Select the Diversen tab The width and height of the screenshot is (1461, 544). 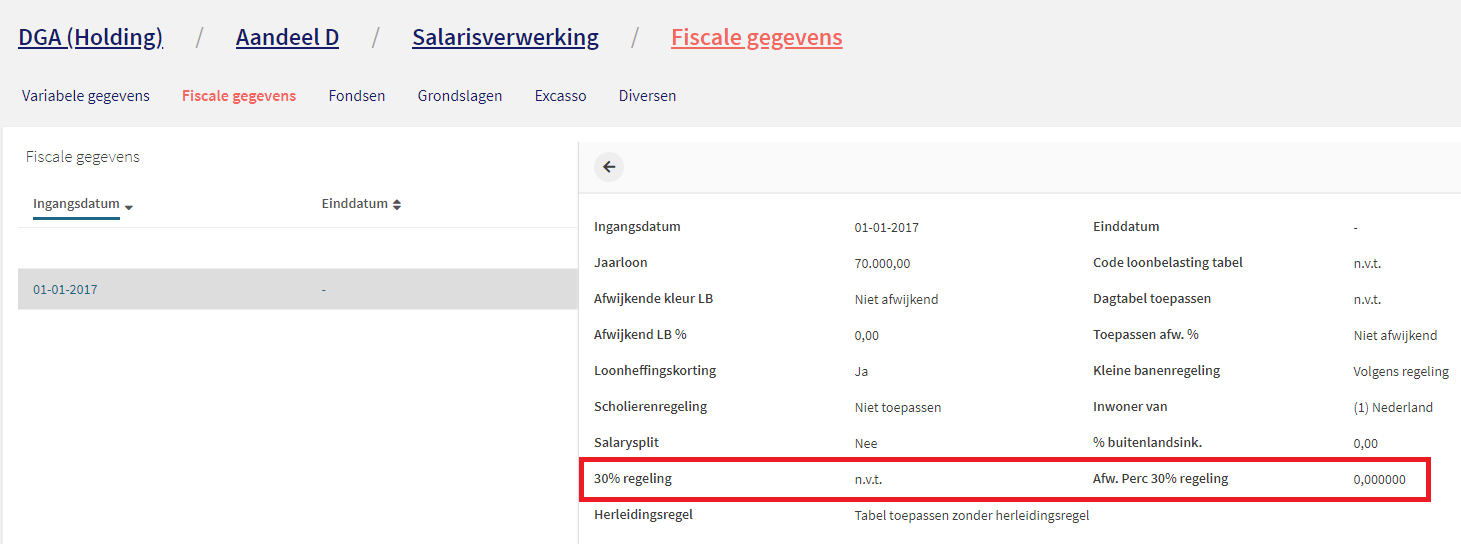pyautogui.click(x=647, y=96)
